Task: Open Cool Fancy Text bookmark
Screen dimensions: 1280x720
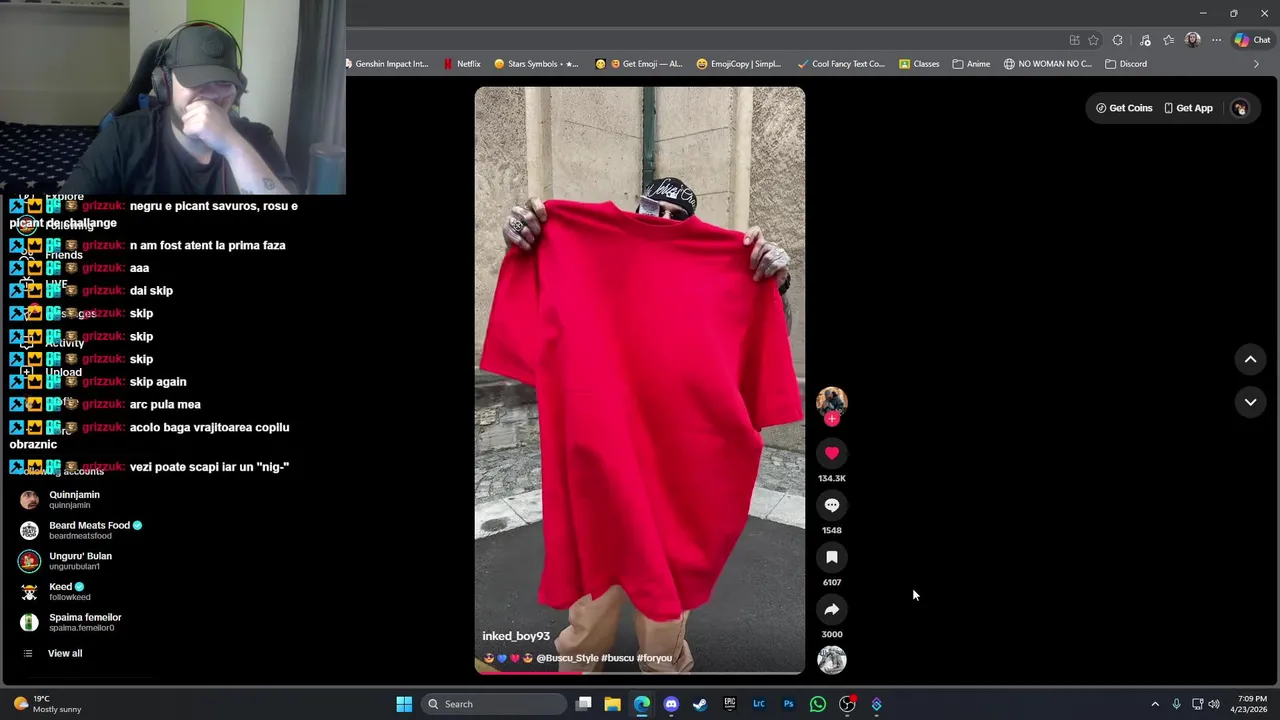Action: (841, 64)
